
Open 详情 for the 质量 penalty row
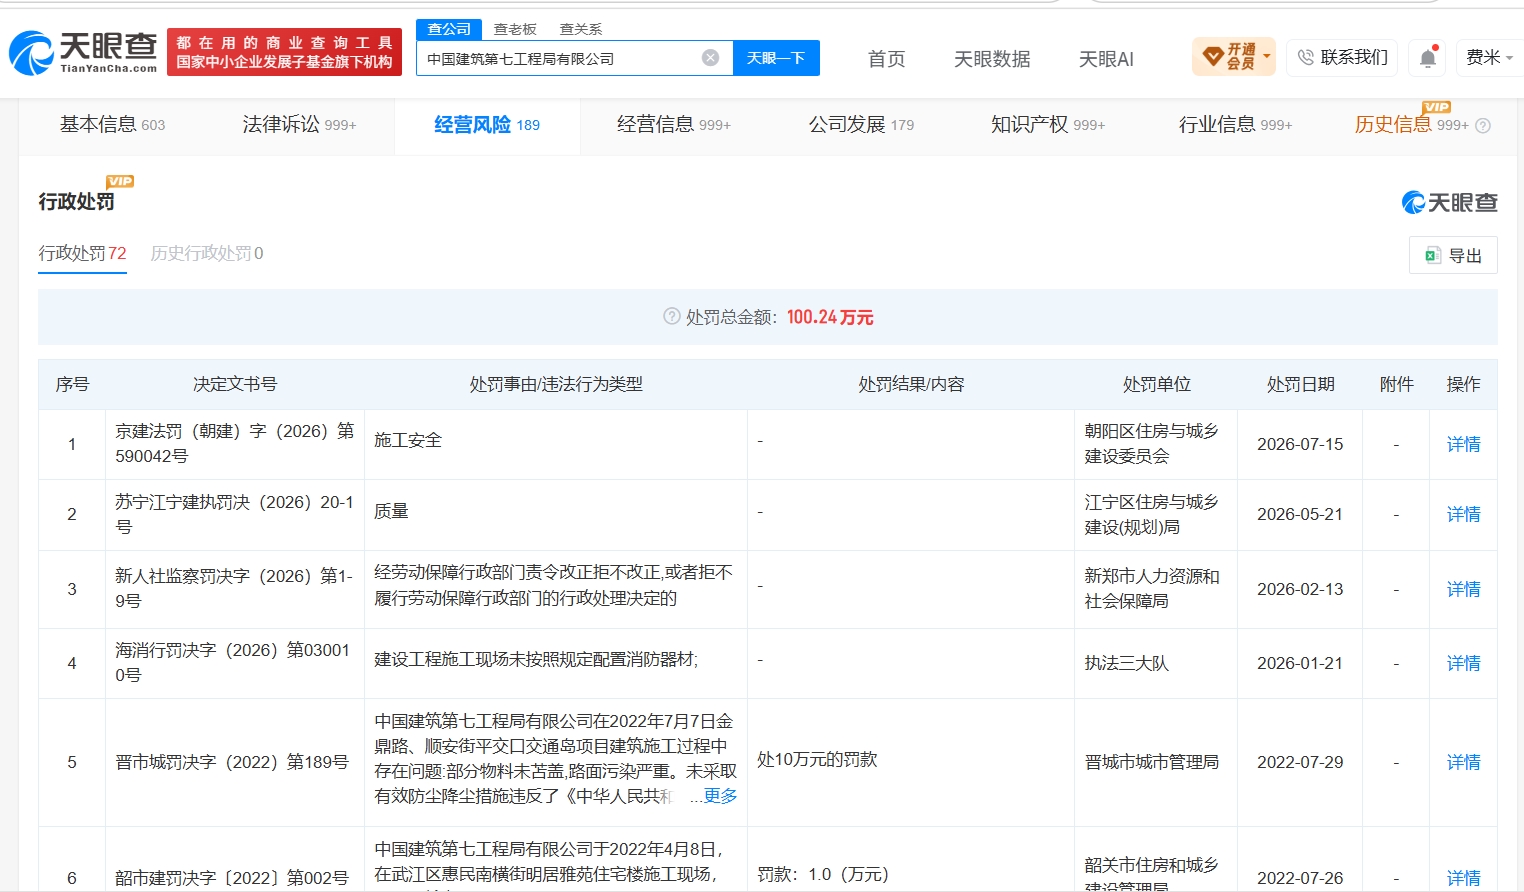point(1463,514)
